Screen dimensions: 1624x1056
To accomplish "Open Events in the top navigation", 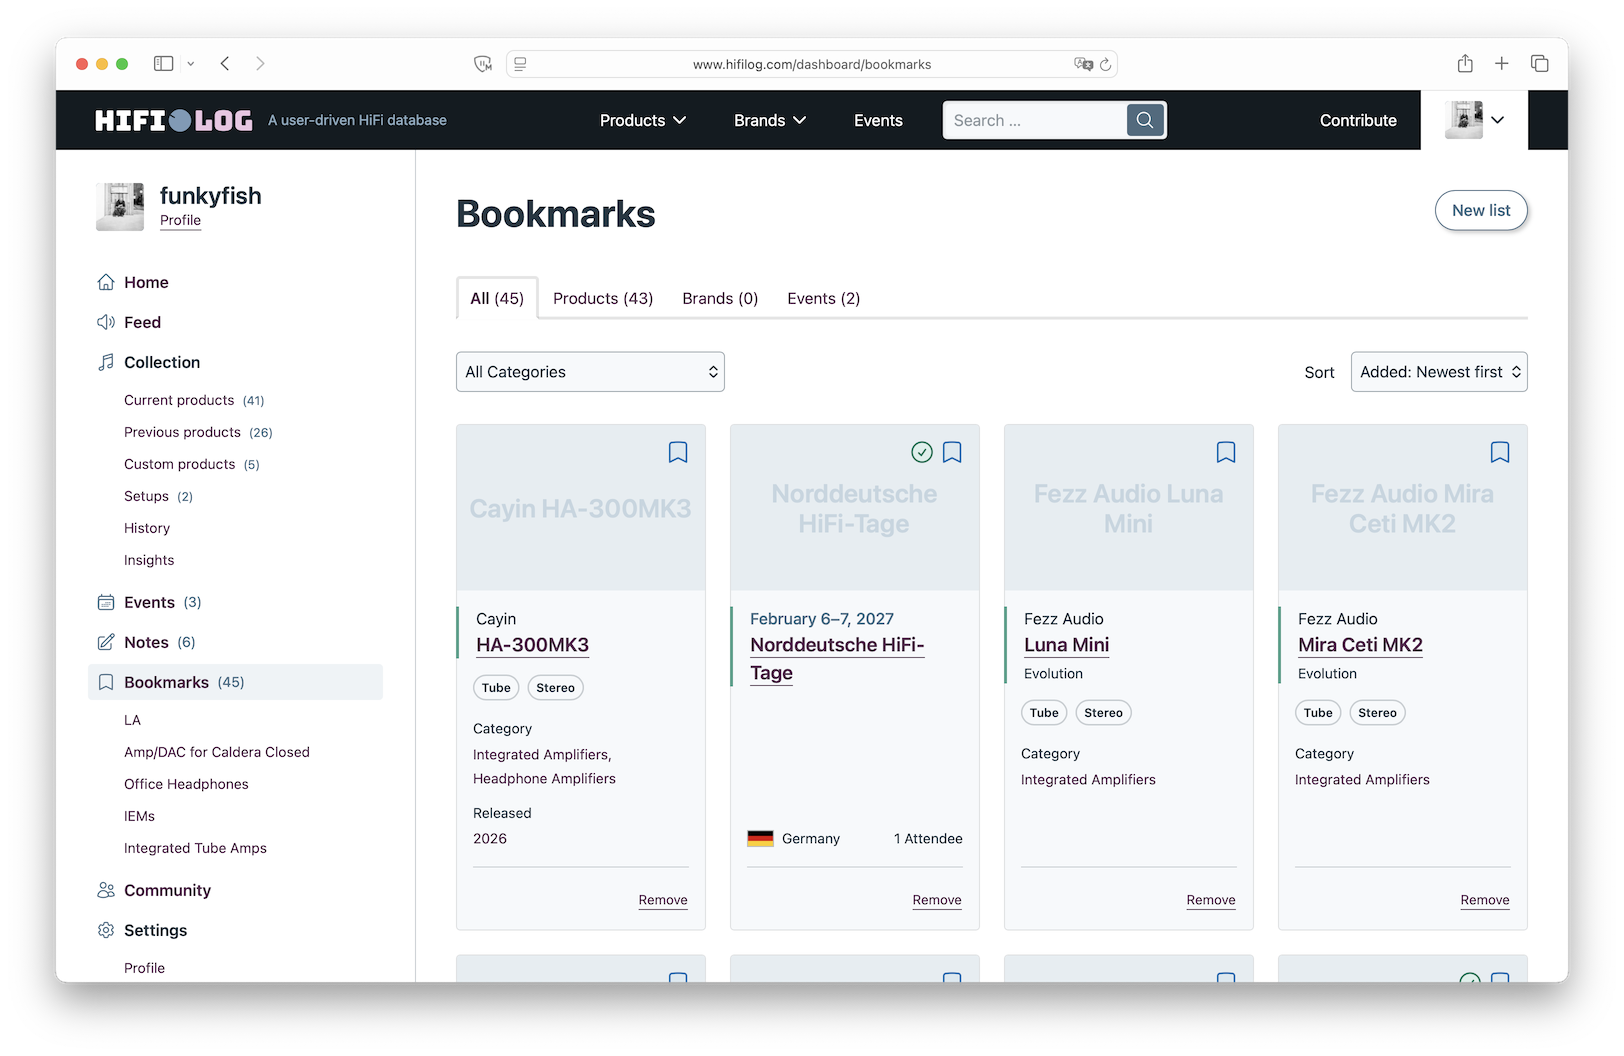I will tap(878, 120).
